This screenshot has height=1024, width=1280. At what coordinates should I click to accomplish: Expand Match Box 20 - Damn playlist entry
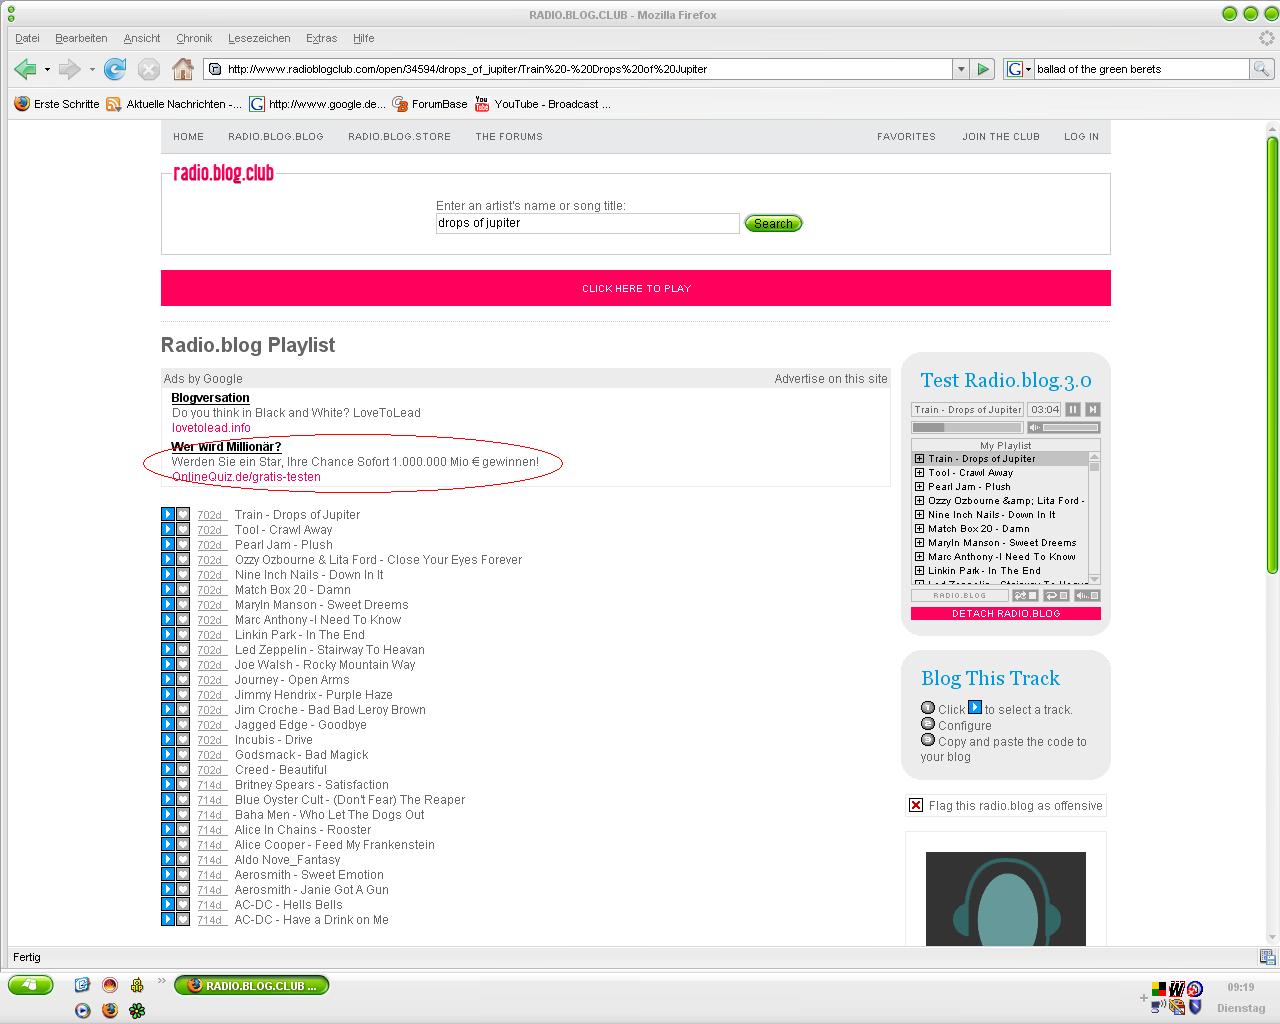click(919, 529)
